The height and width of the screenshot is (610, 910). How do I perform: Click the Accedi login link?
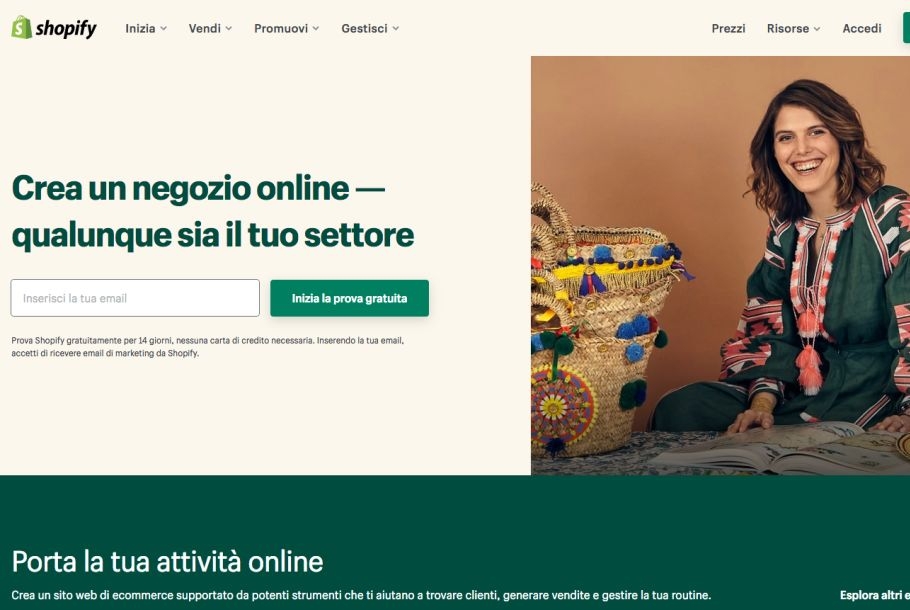click(862, 28)
